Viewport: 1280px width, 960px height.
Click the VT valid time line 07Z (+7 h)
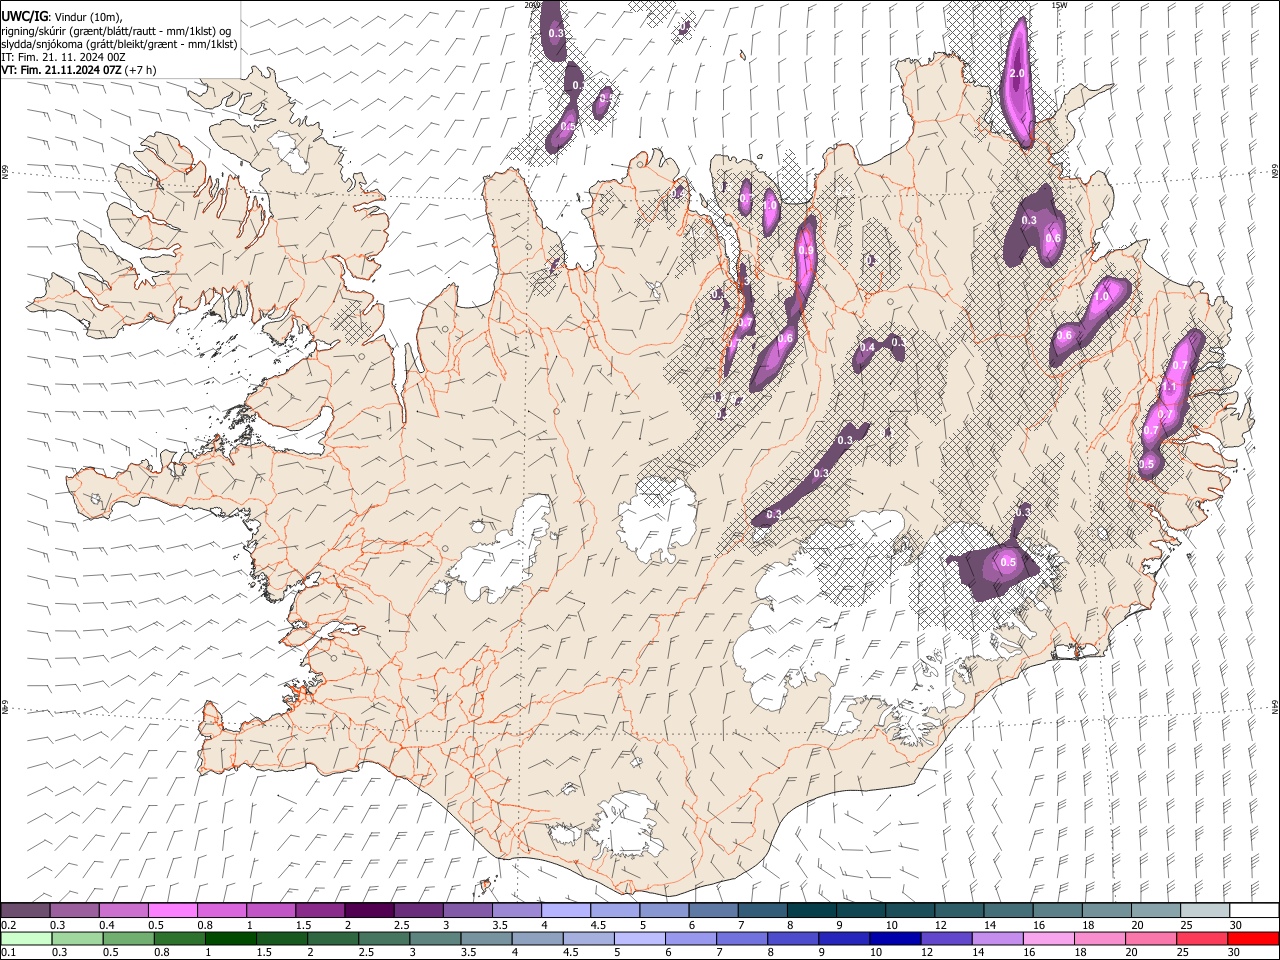tap(78, 70)
